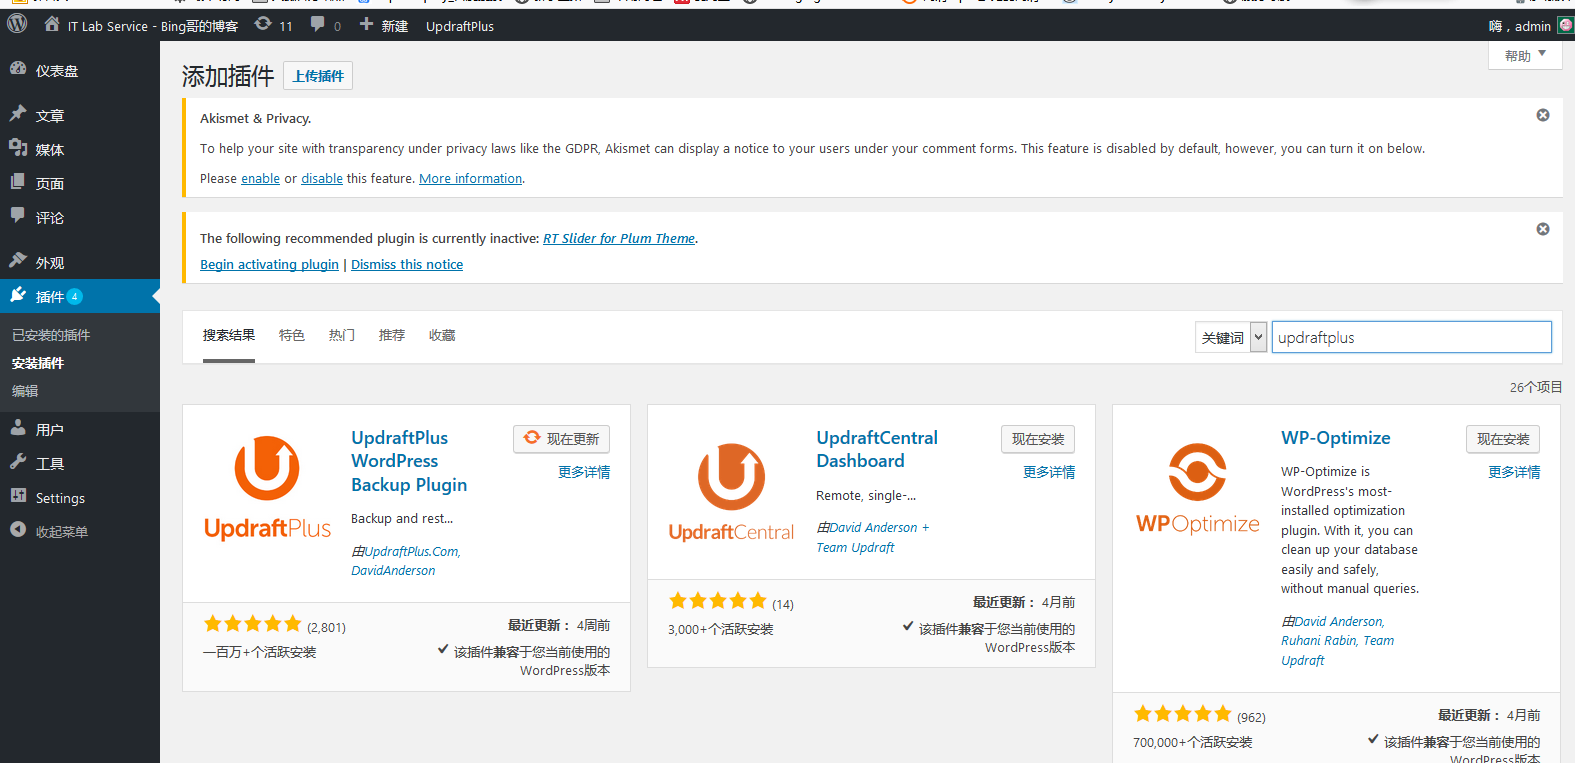Open UpdraftCentral Dashboard title link
The width and height of the screenshot is (1575, 763).
point(877,449)
